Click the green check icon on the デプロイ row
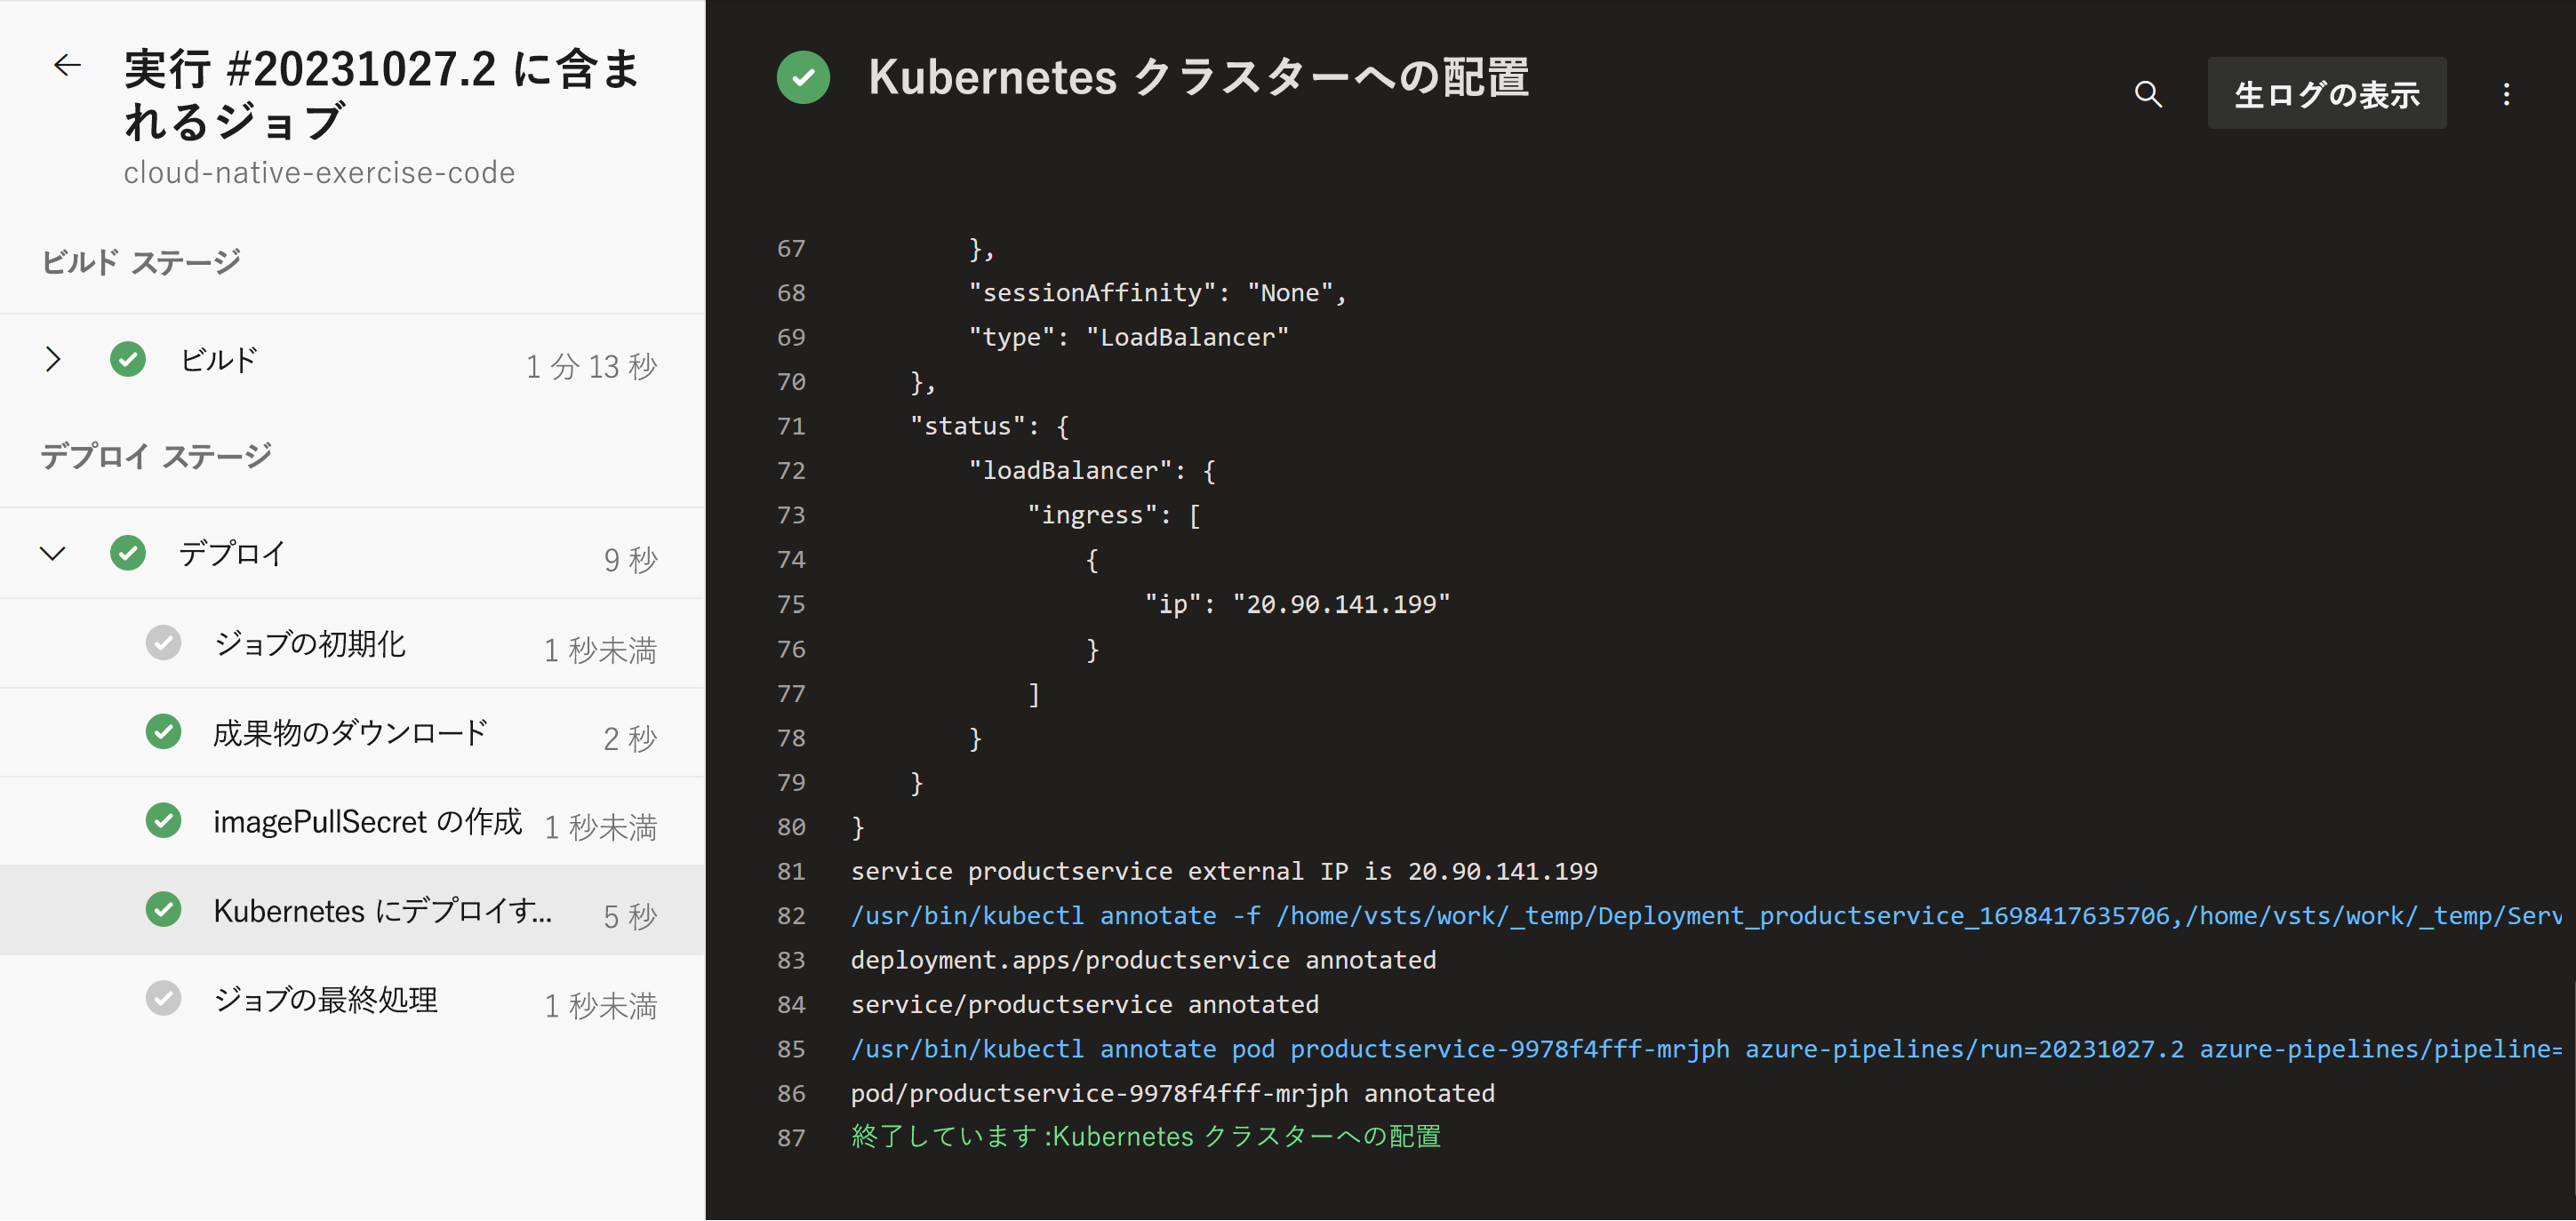The width and height of the screenshot is (2576, 1221). [x=128, y=553]
